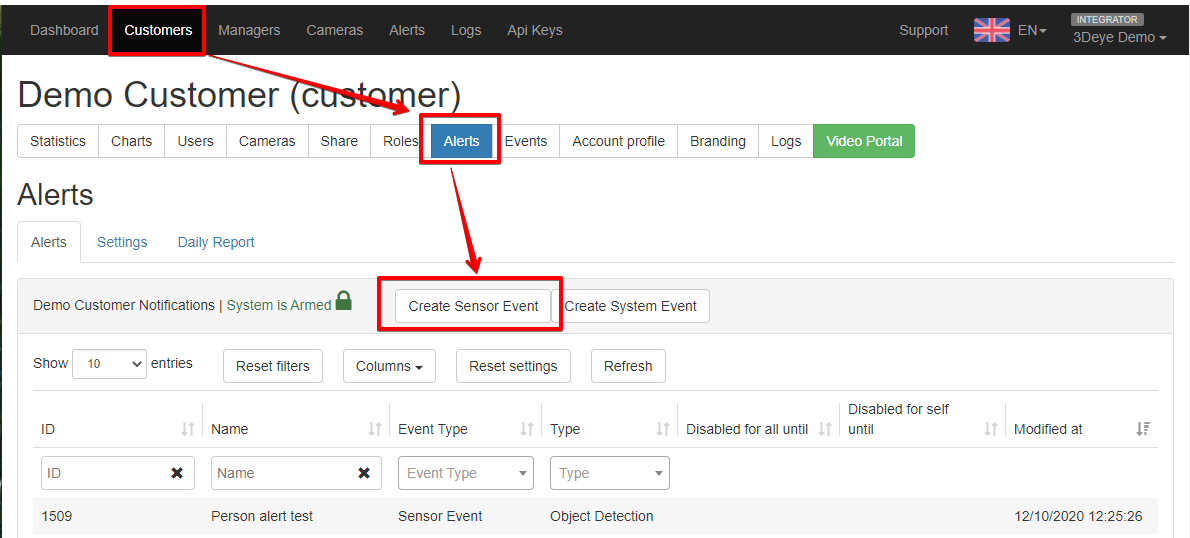Screen dimensions: 1190x538
Task: Sort Event Type column arrows icon
Action: 527,429
